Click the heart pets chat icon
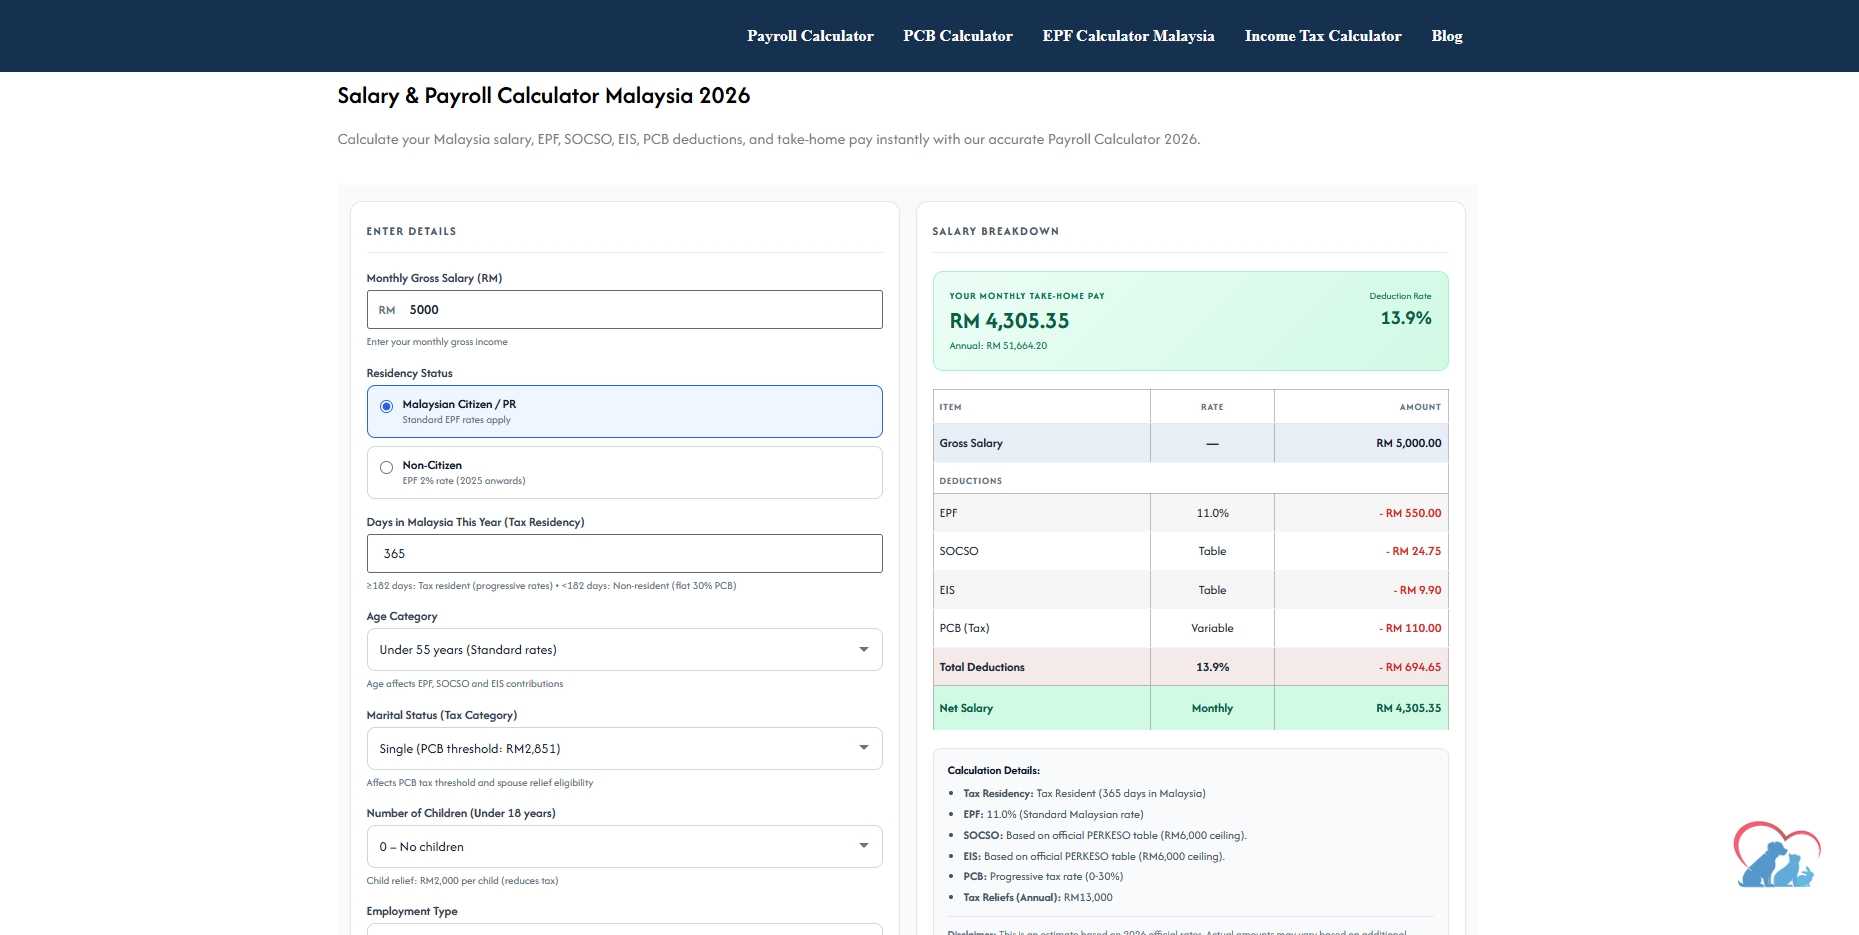1859x935 pixels. [1777, 855]
